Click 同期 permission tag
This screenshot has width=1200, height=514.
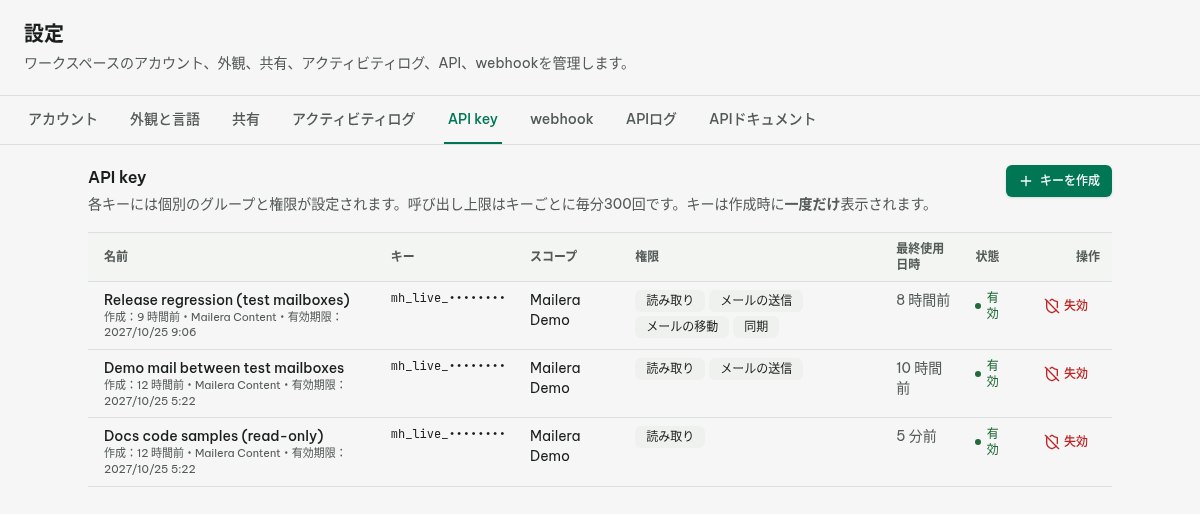[756, 326]
